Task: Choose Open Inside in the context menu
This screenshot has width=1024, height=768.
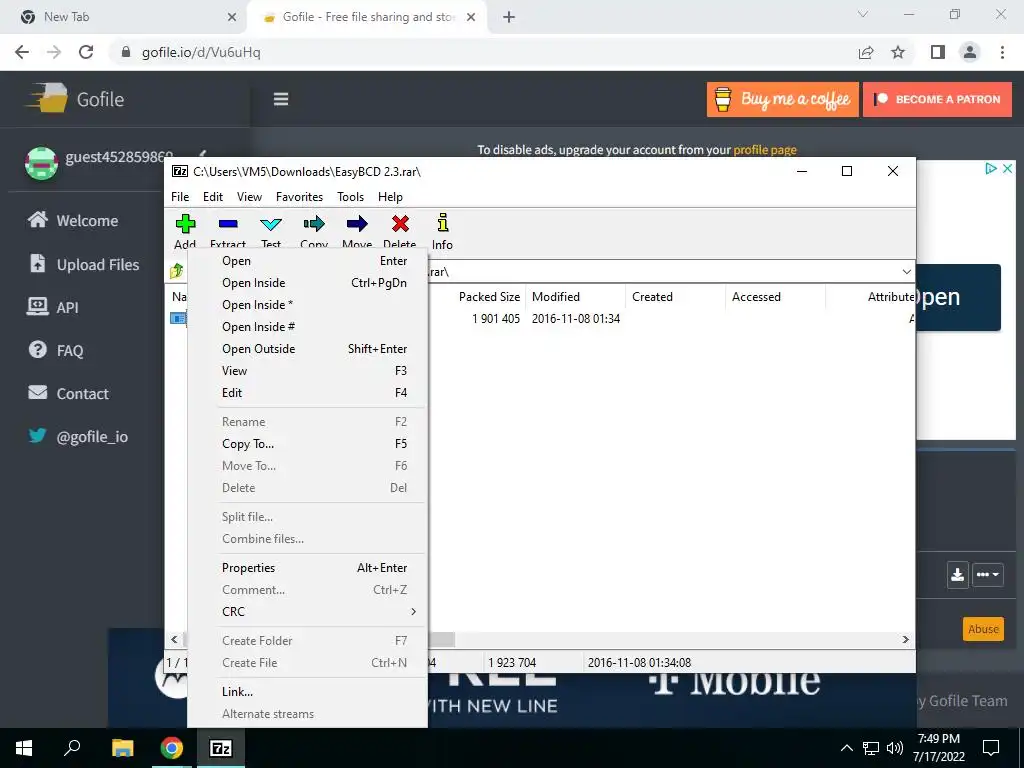Action: (x=307, y=283)
